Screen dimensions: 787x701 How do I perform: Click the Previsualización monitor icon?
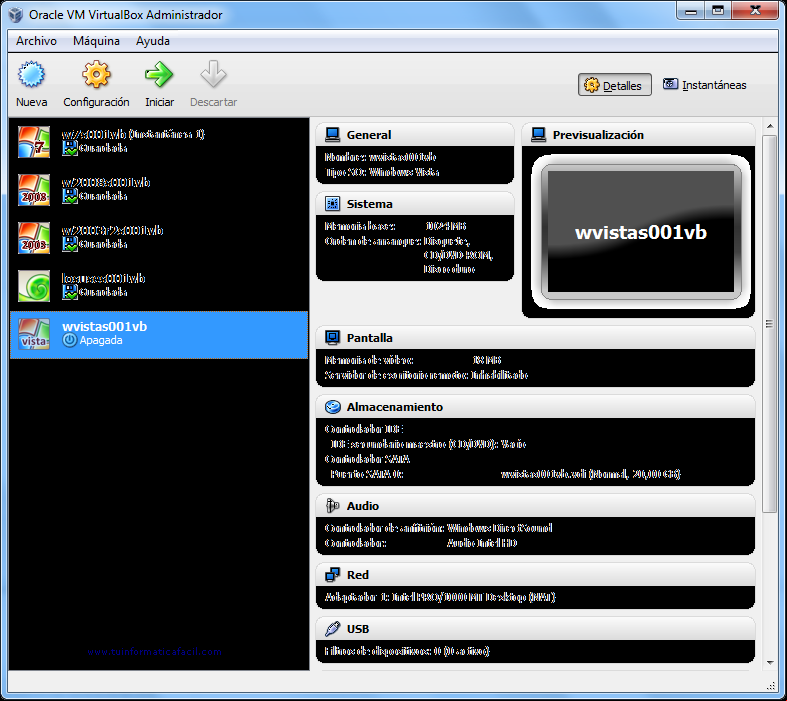539,134
